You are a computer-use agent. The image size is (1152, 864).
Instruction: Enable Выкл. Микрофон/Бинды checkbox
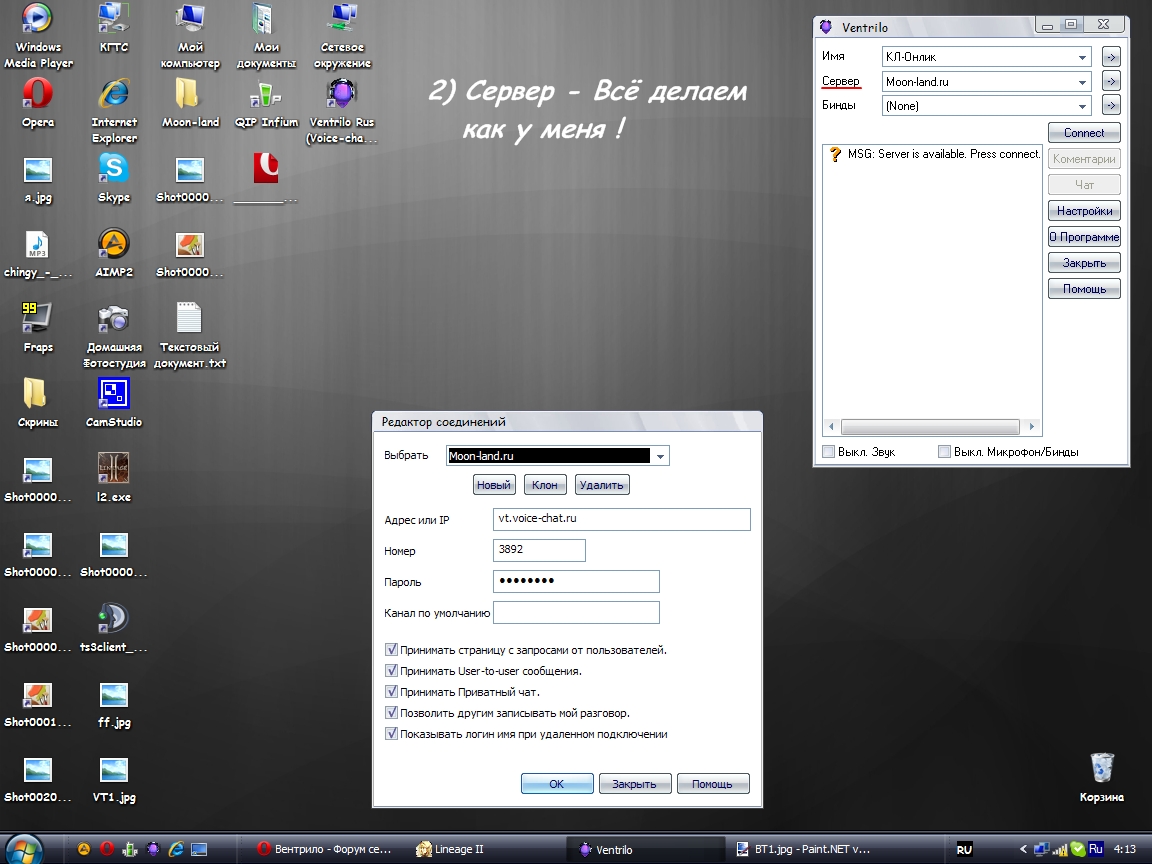(944, 452)
